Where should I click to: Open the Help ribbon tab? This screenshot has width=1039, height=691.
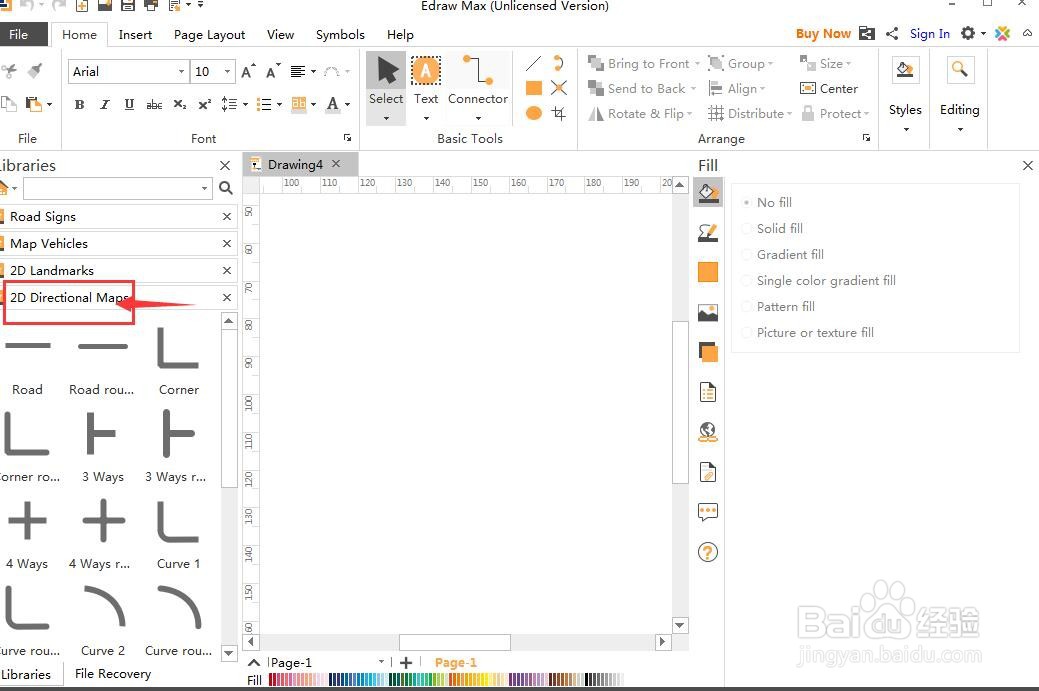point(400,34)
